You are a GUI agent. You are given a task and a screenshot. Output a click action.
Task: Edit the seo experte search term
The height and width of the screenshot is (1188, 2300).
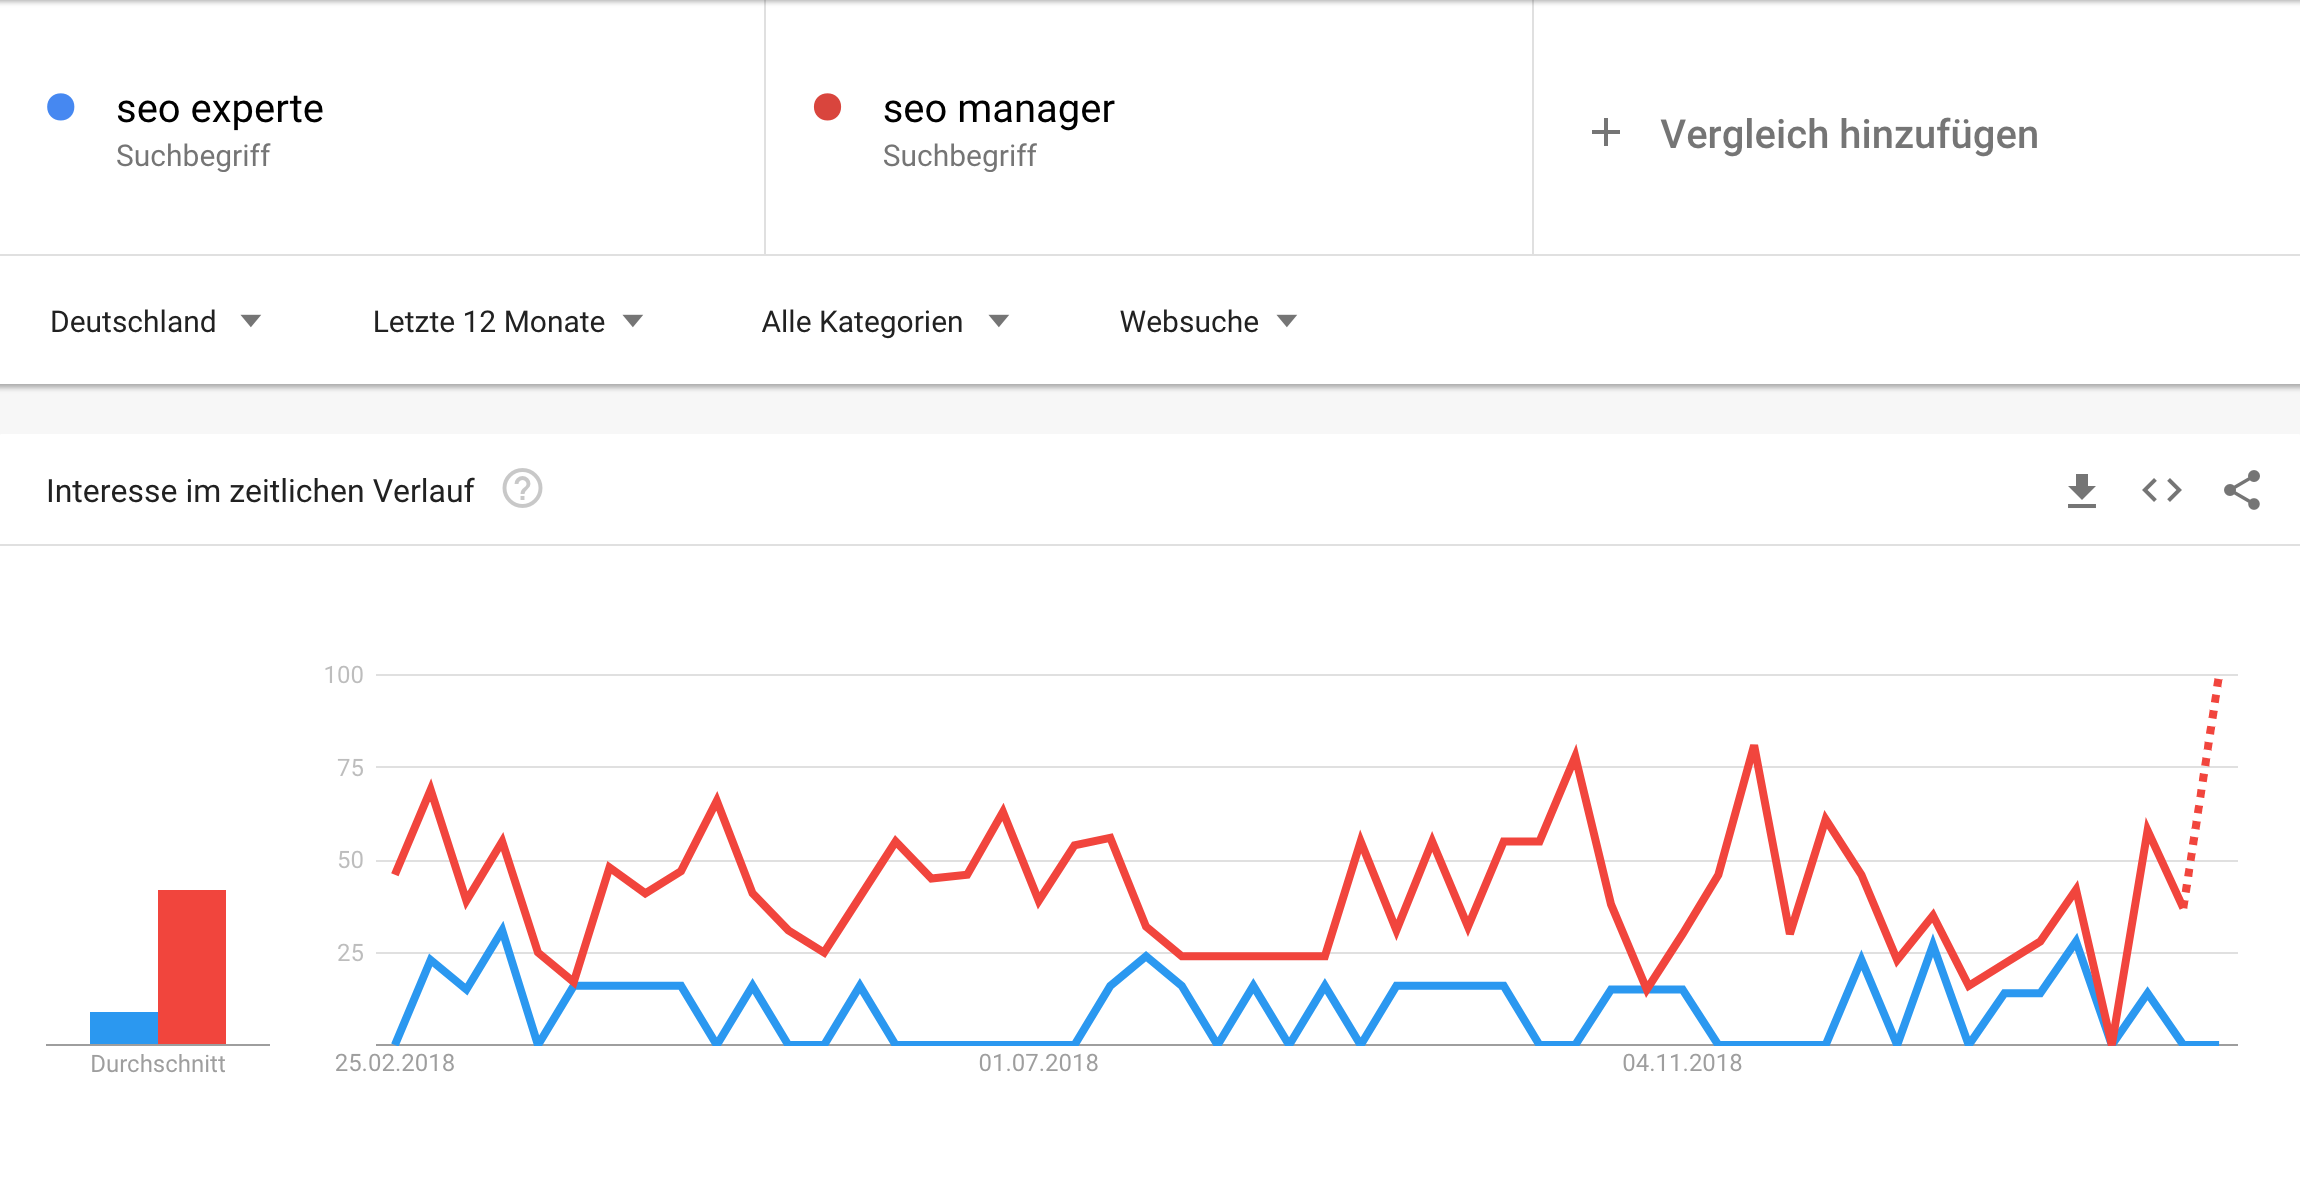[x=220, y=108]
